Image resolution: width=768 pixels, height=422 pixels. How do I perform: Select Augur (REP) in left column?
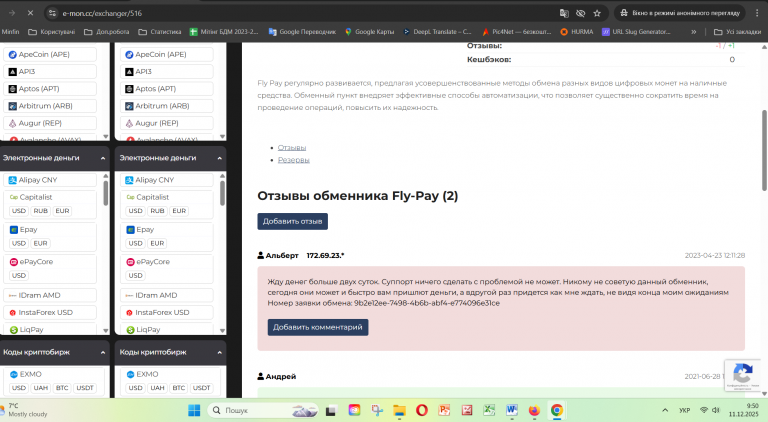click(50, 123)
